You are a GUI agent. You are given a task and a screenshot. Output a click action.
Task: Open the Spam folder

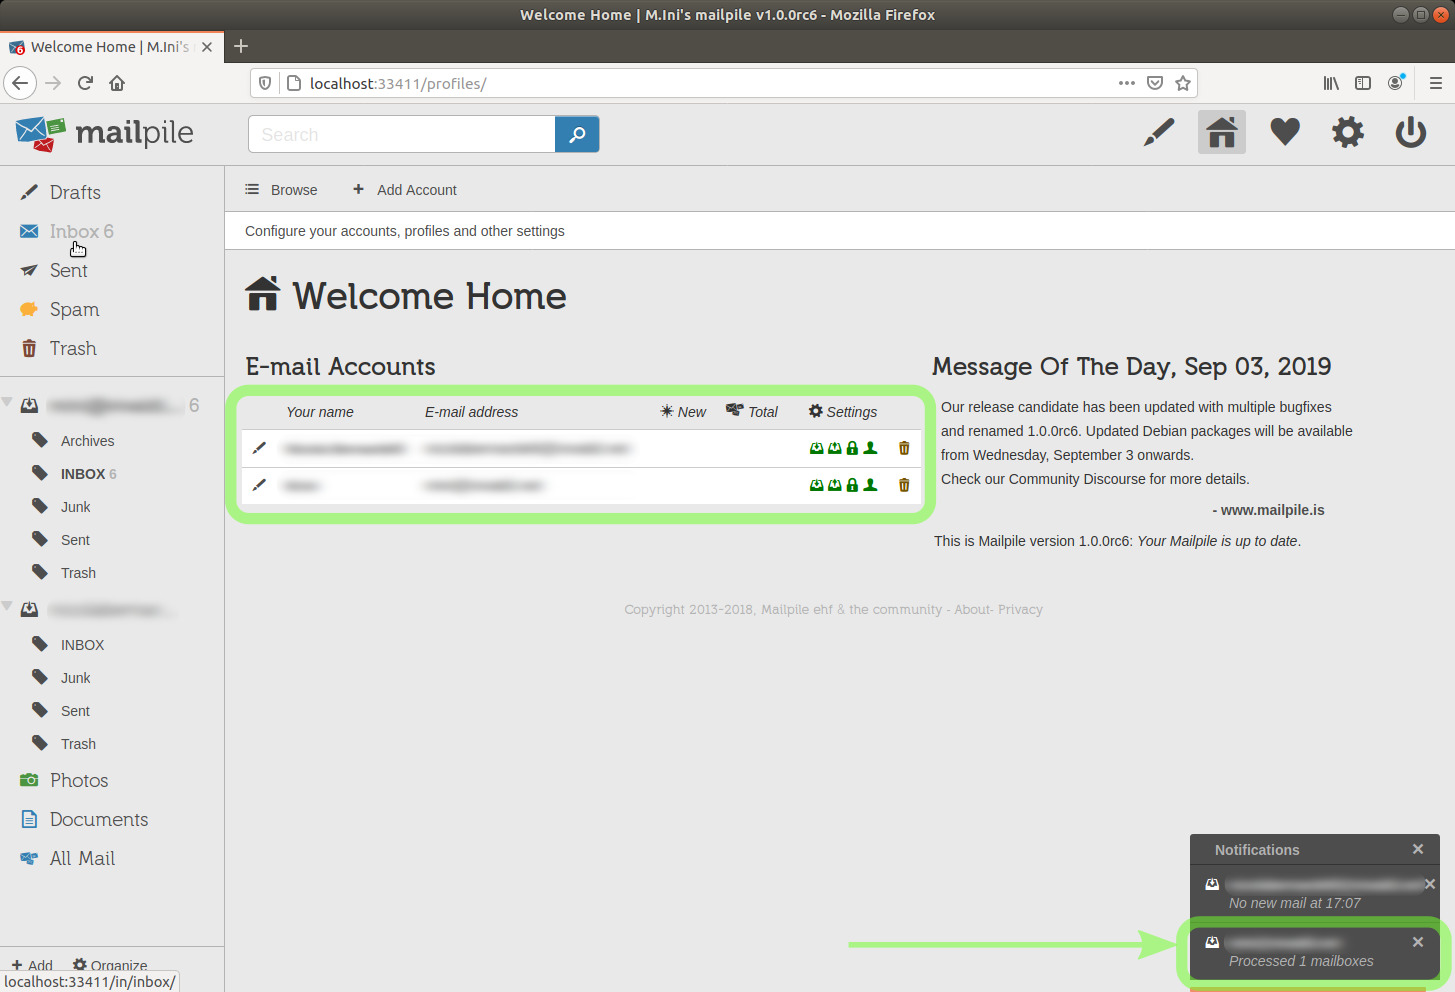74,309
